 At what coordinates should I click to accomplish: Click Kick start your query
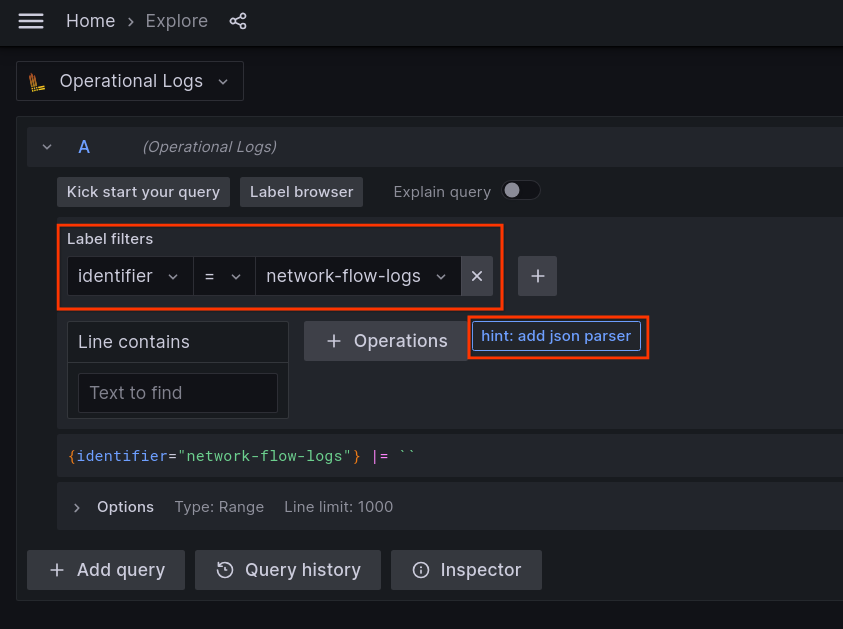click(143, 191)
